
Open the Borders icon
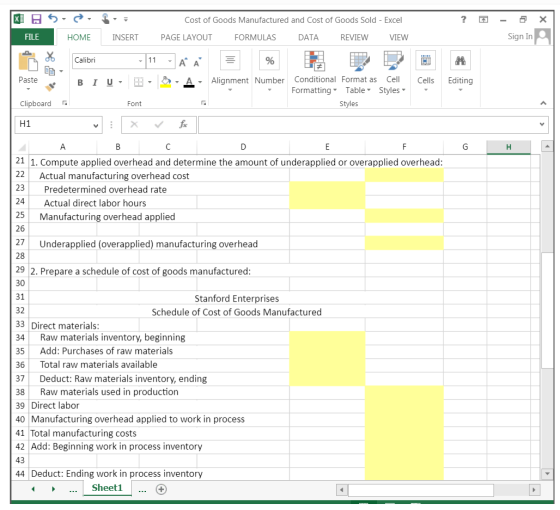[x=138, y=82]
